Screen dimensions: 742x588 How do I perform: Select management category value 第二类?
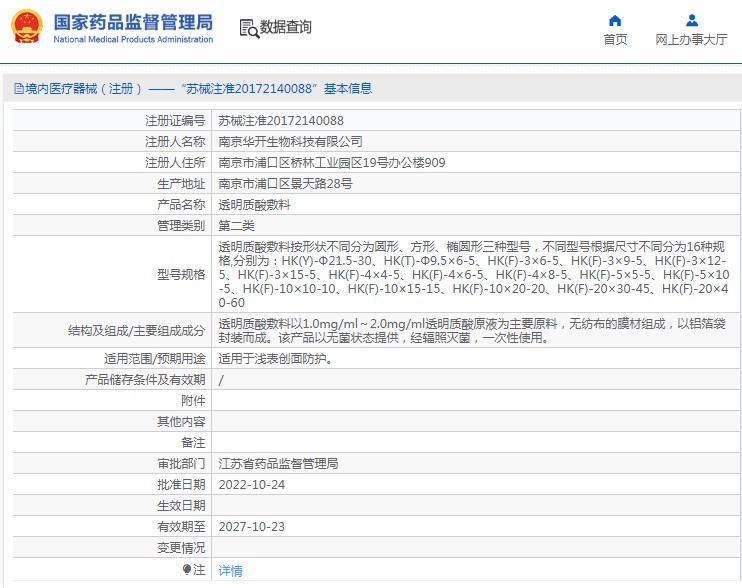[x=236, y=226]
